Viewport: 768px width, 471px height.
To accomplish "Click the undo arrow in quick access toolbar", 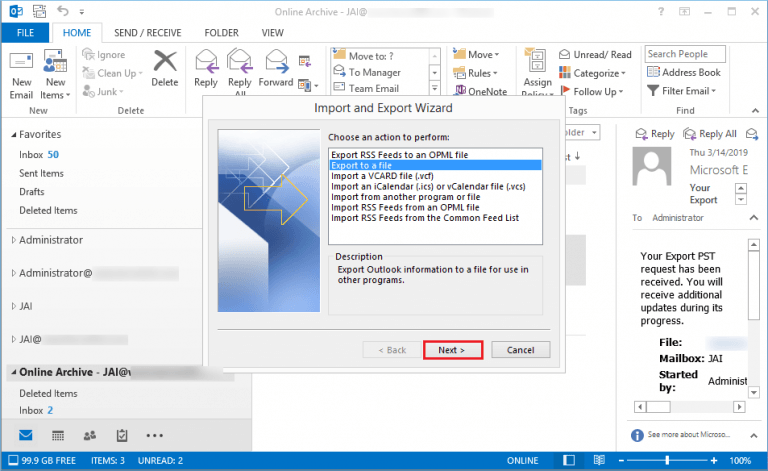I will tap(63, 10).
